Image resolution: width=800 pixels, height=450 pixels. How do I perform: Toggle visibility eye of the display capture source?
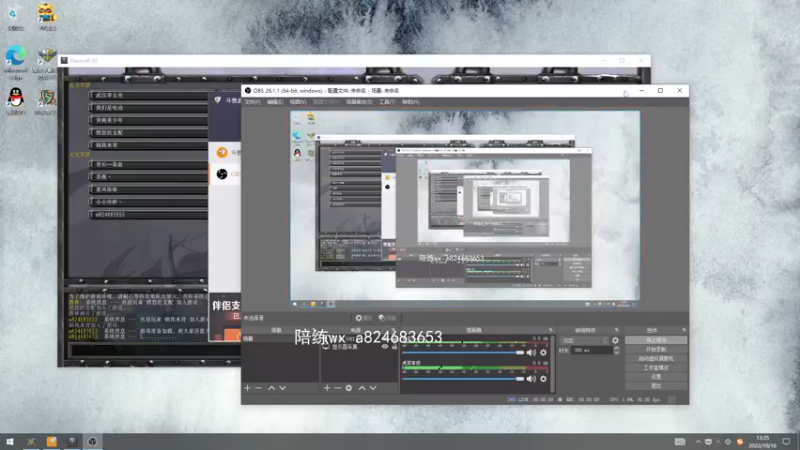(385, 346)
